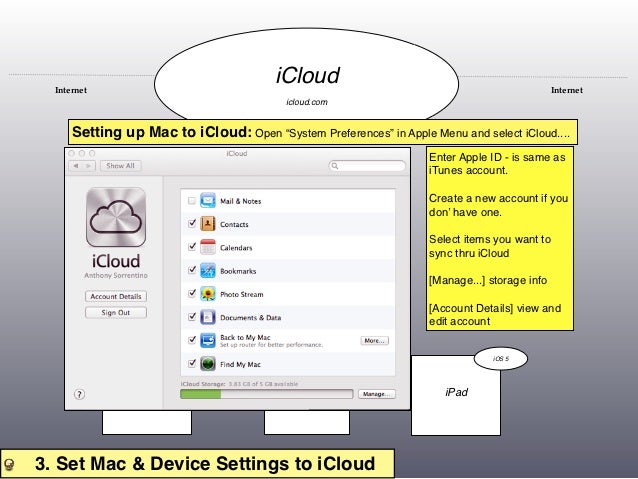
Task: Click the iPad device box
Action: 456,395
